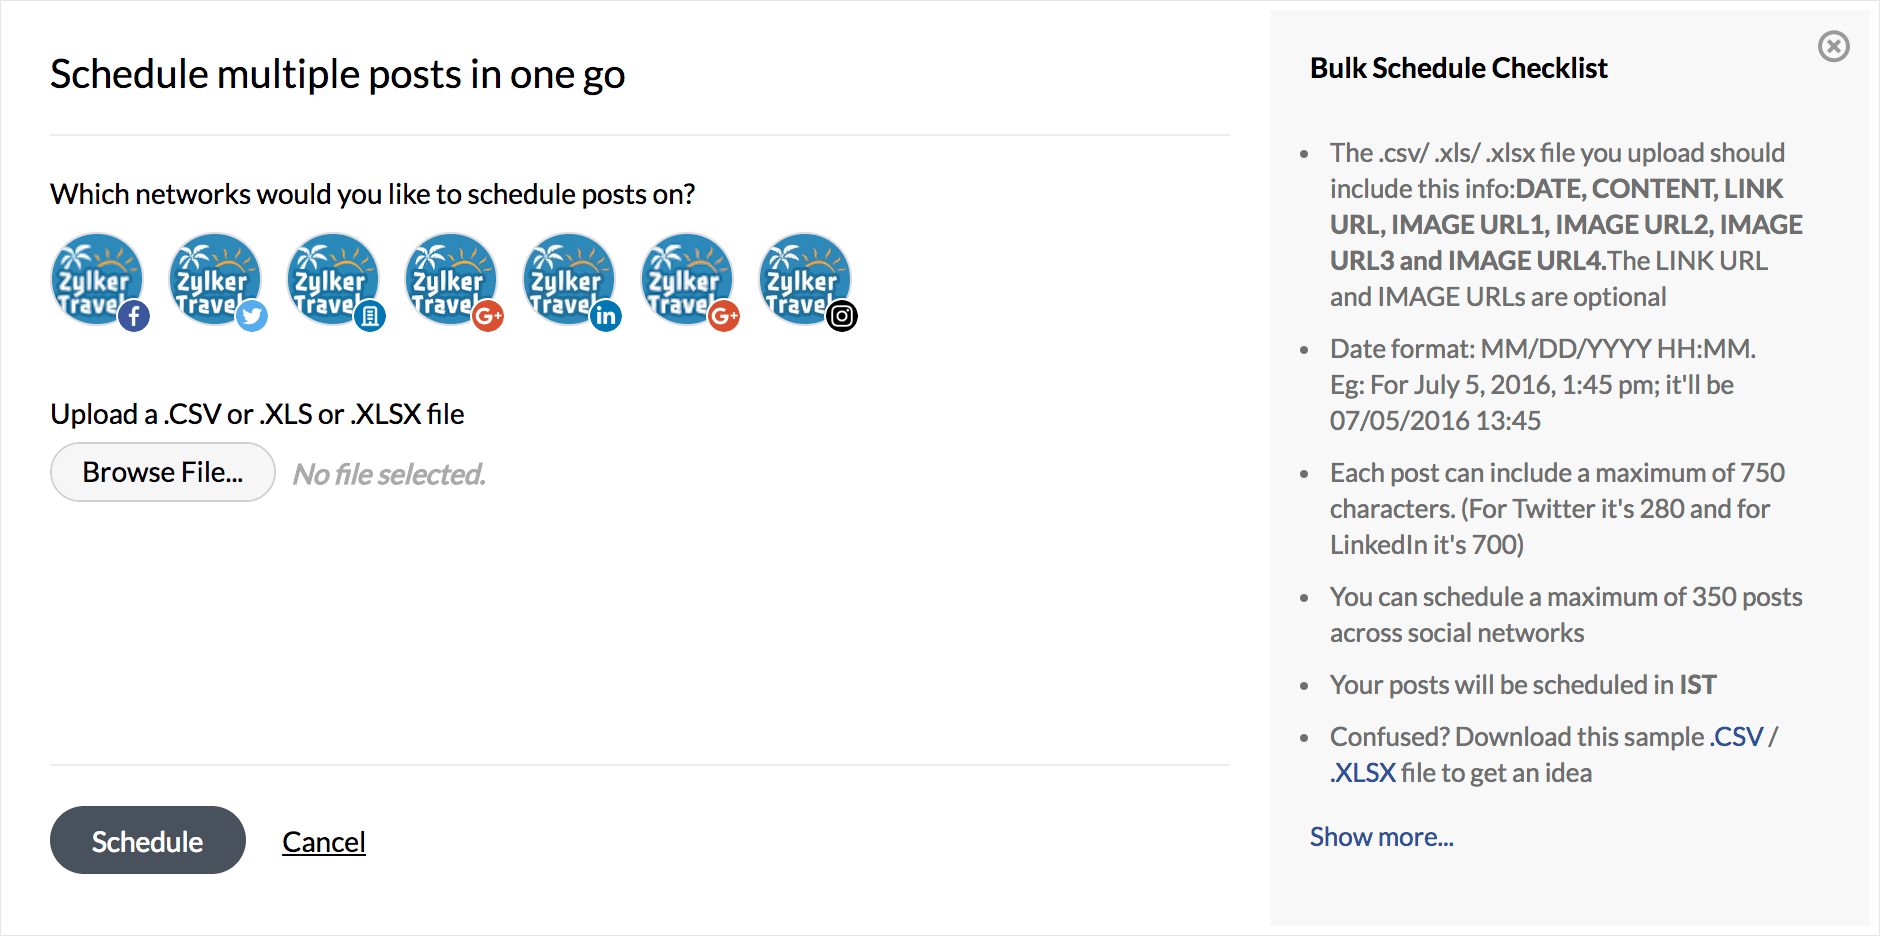Select the Zylker Travel Instagram account

[x=804, y=280]
